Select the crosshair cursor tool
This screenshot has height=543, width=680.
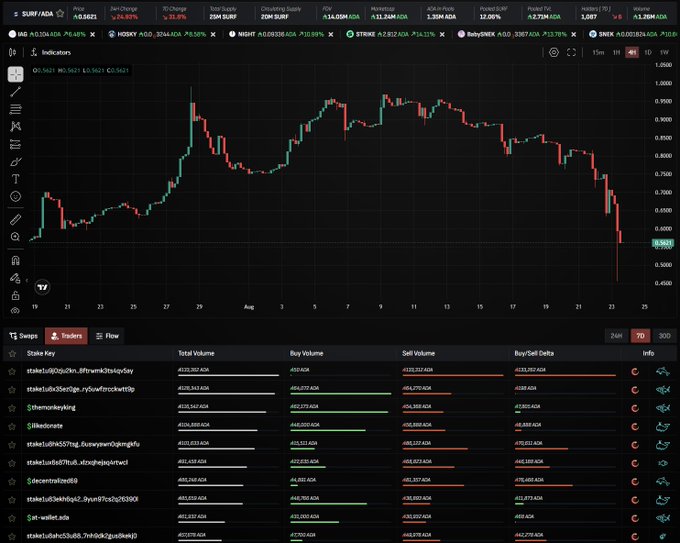pos(16,74)
